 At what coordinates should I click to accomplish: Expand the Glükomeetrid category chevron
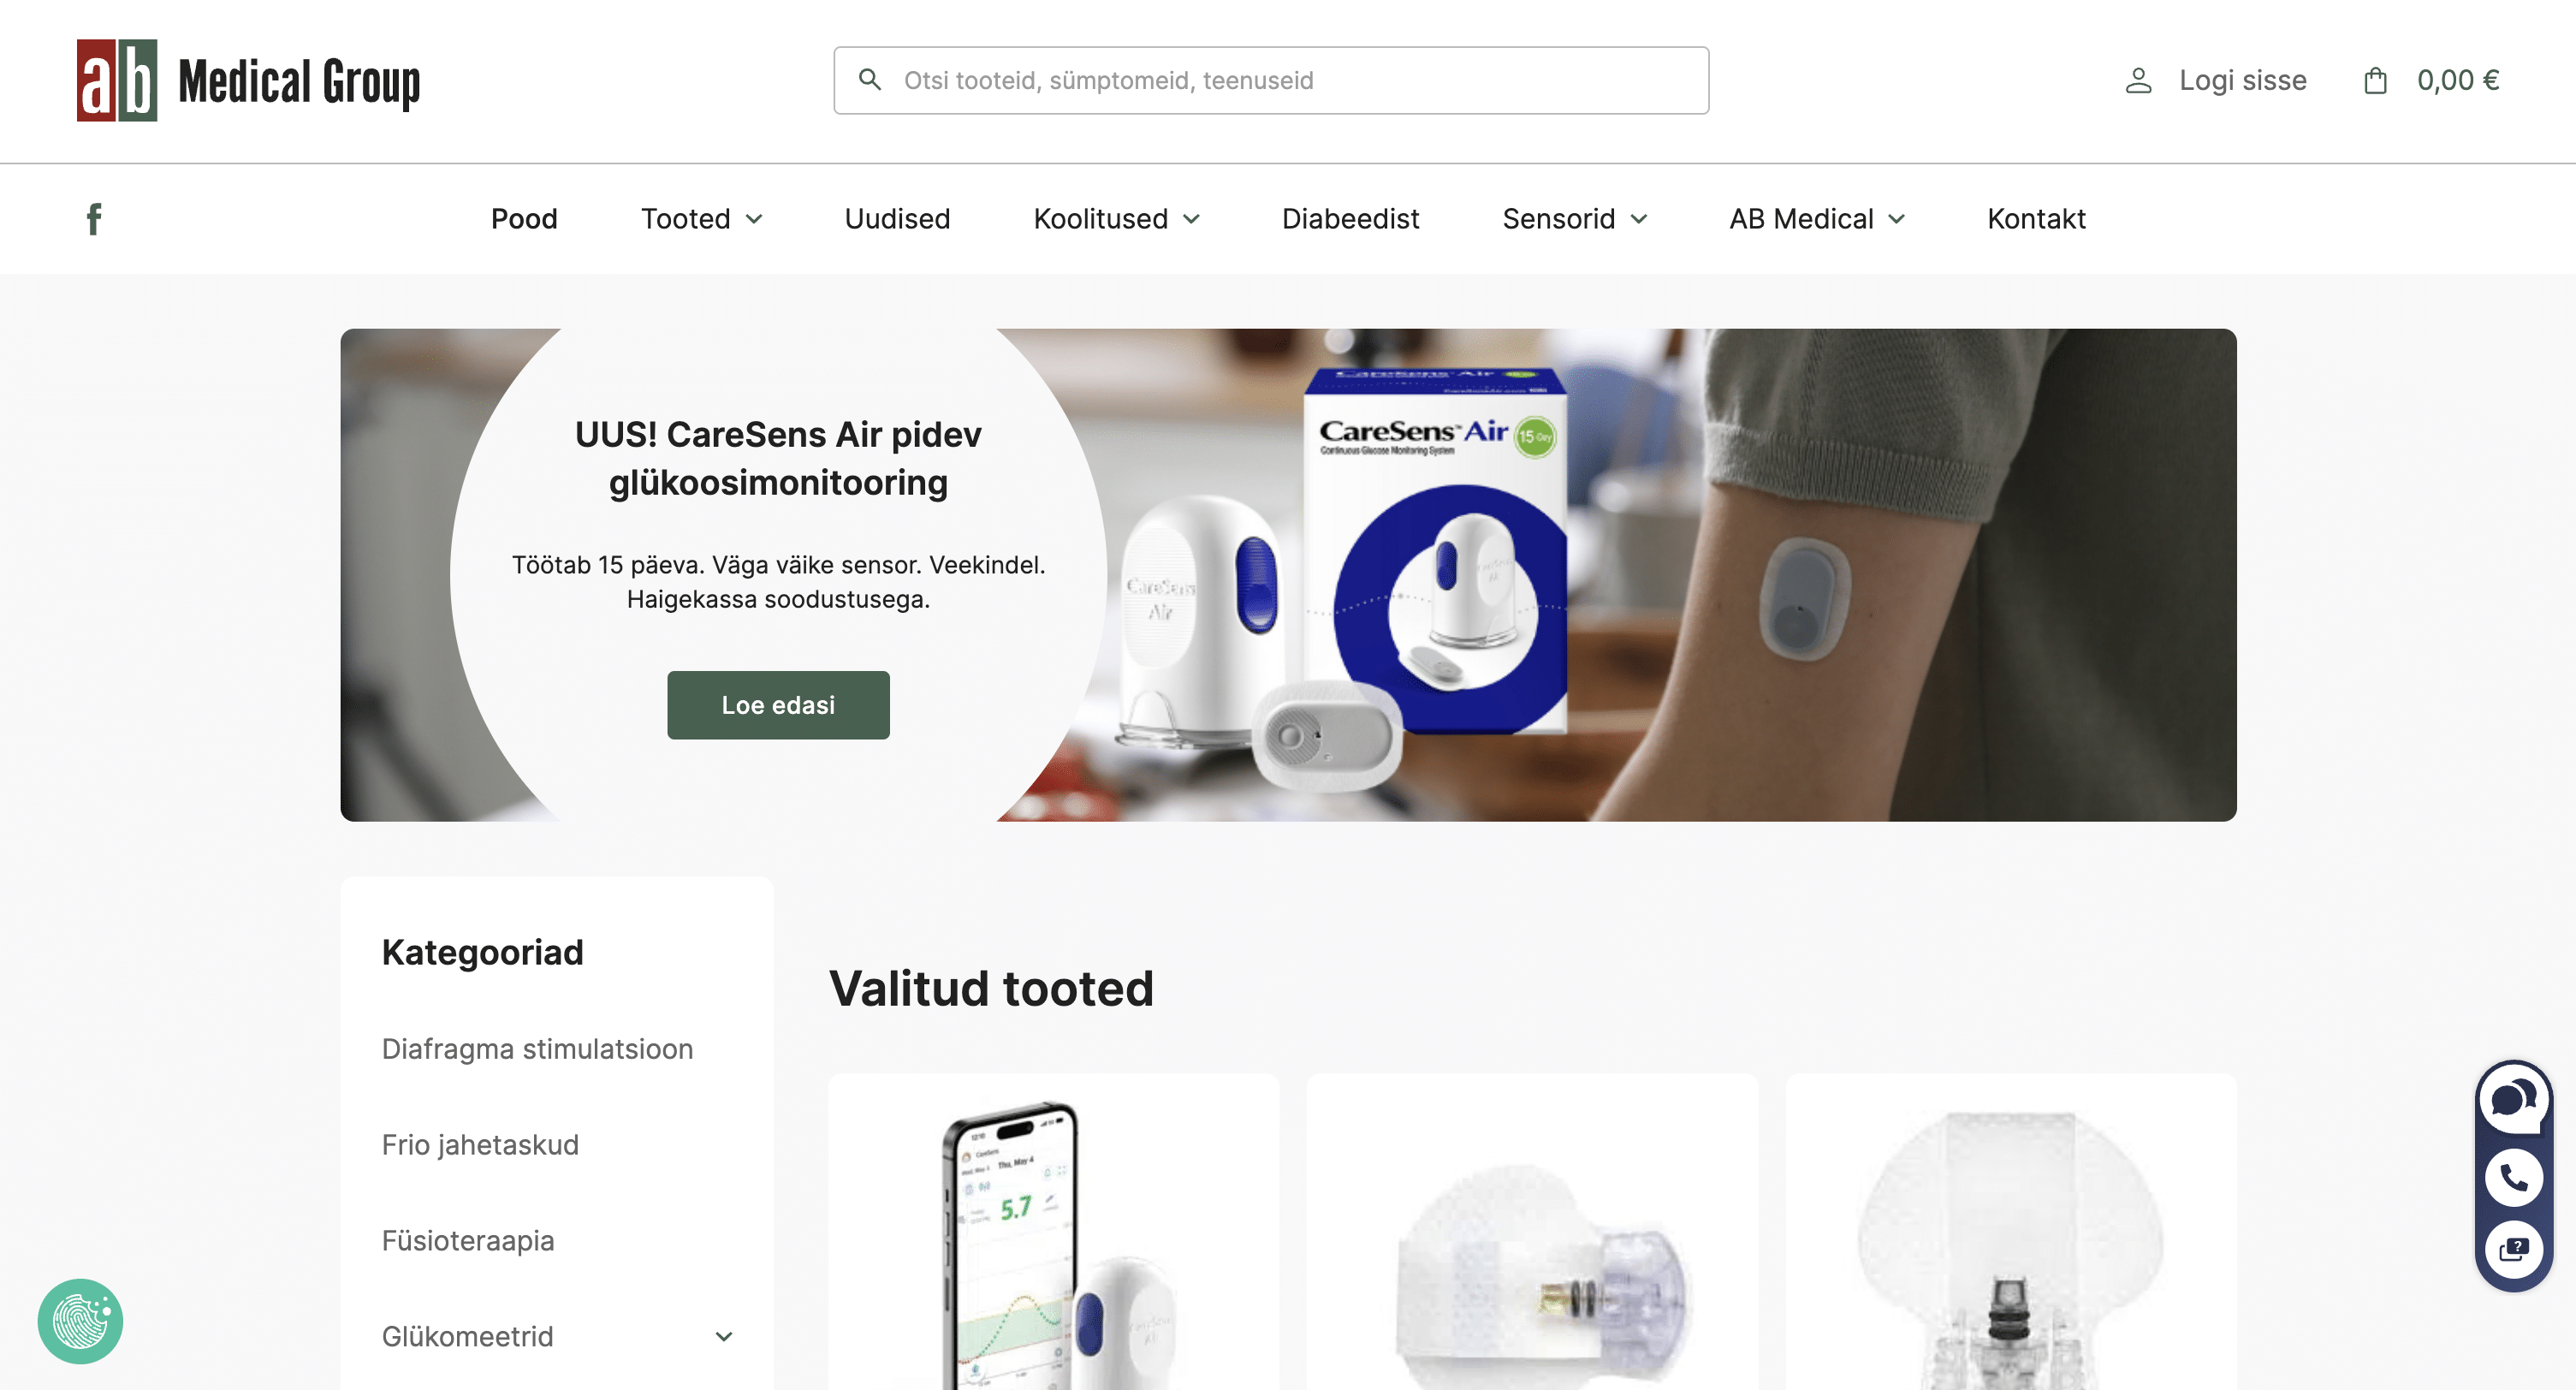[x=724, y=1336]
